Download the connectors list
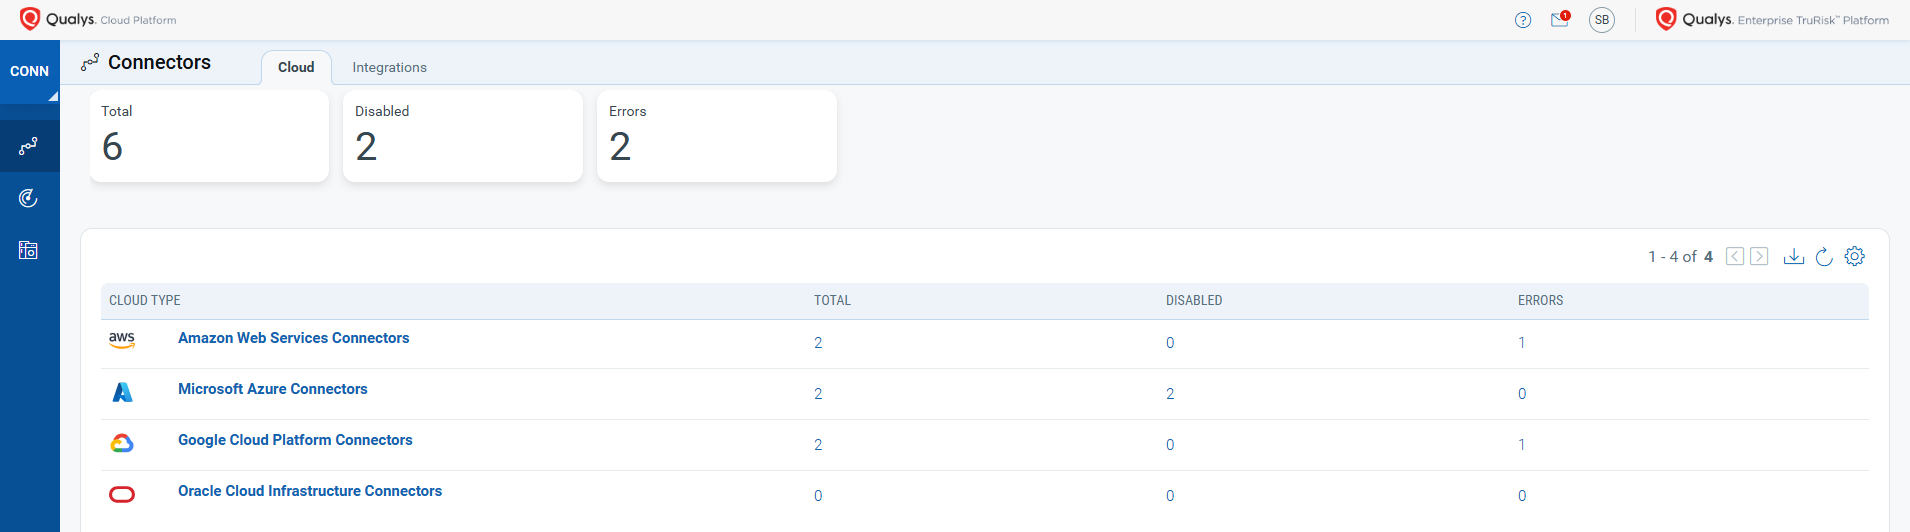Screen dimensions: 1910x532 tap(1793, 257)
